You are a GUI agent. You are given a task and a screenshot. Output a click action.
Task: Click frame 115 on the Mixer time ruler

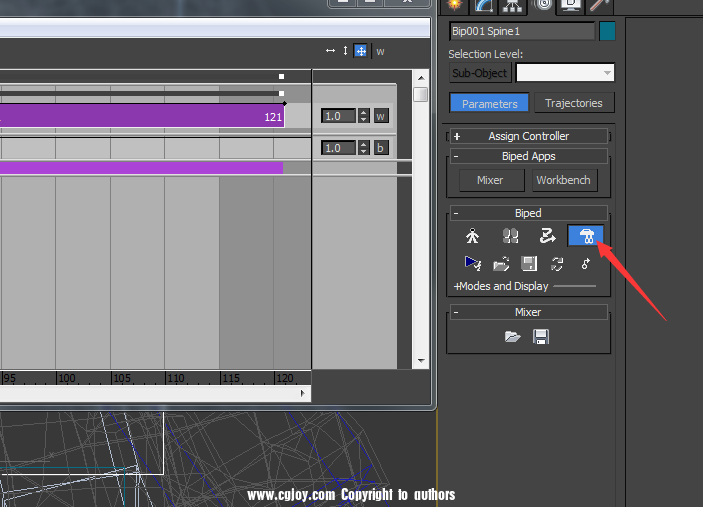tap(230, 378)
